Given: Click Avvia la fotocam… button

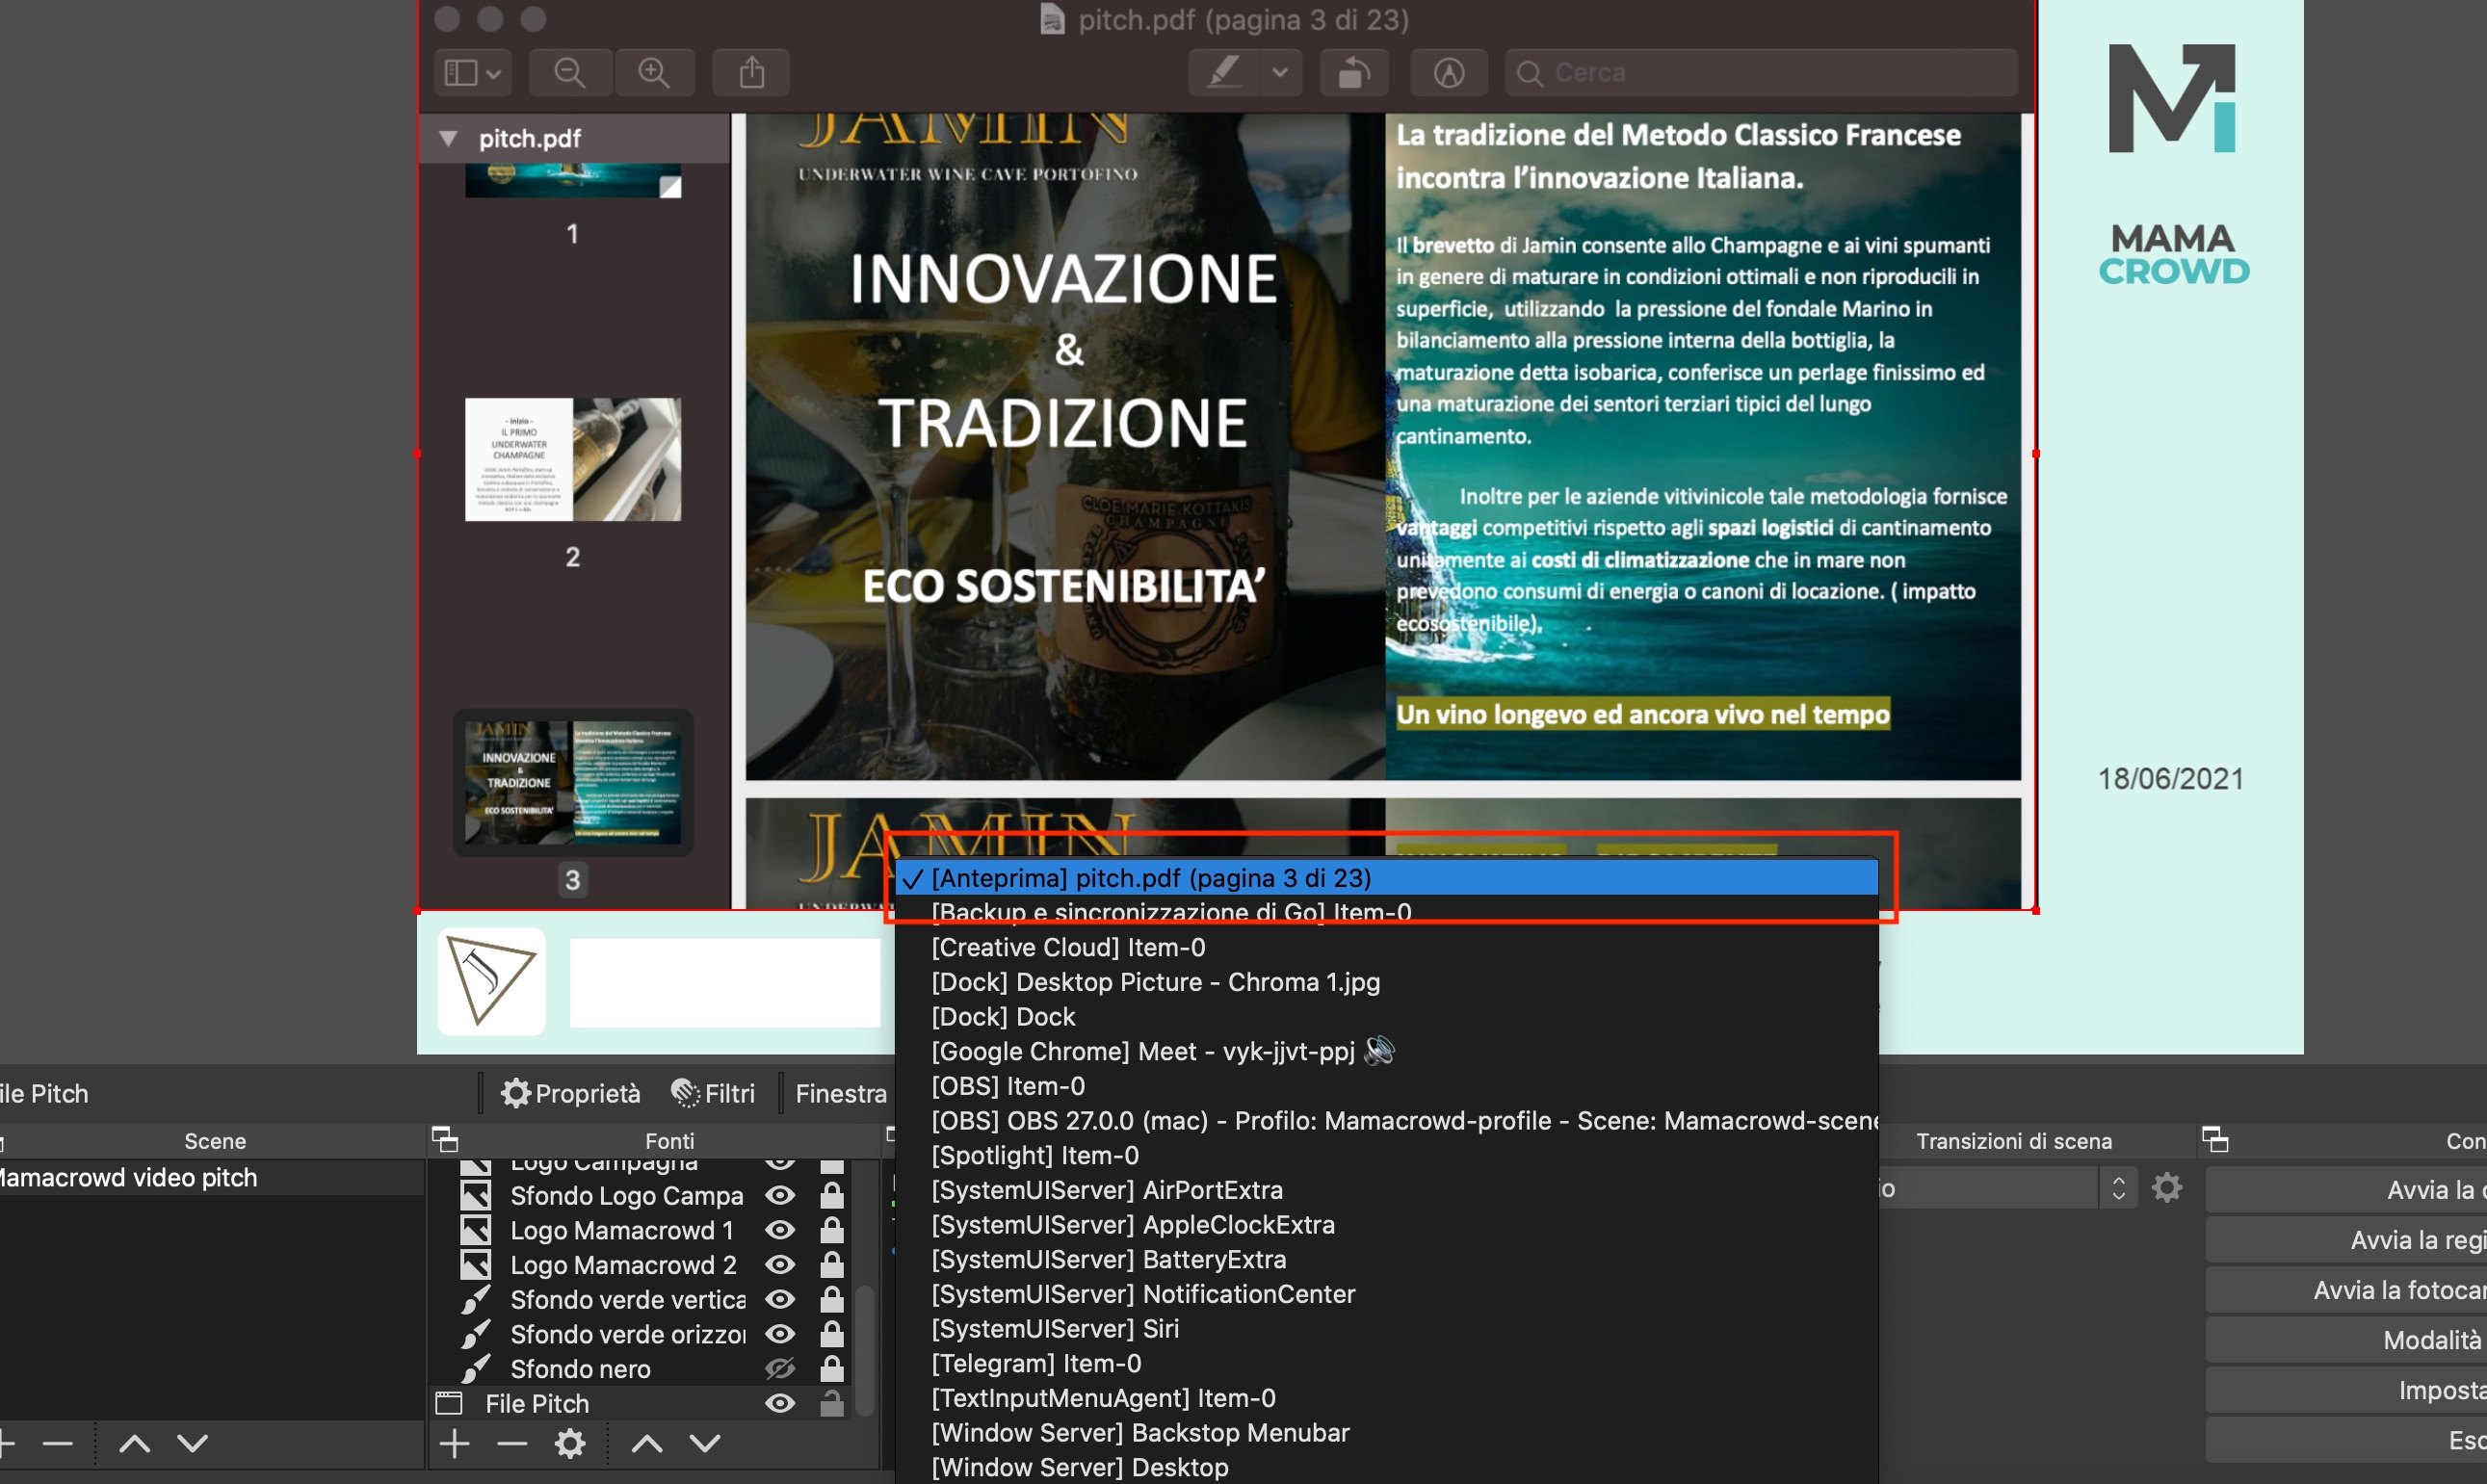Looking at the screenshot, I should point(2346,1290).
